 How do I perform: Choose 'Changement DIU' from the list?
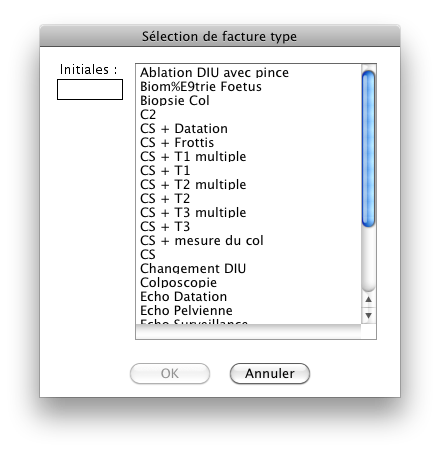click(x=248, y=268)
